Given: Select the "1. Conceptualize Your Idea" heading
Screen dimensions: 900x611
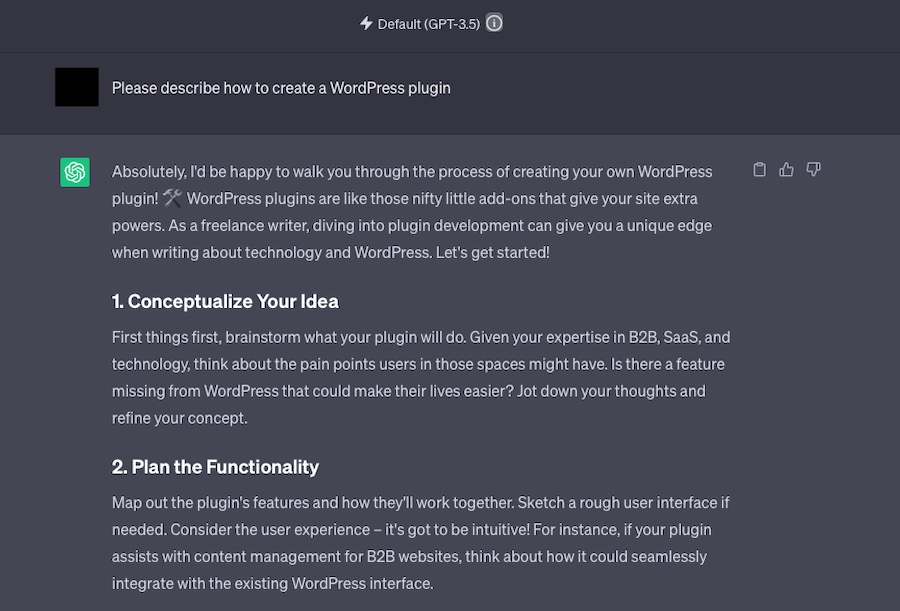Looking at the screenshot, I should click(x=225, y=301).
